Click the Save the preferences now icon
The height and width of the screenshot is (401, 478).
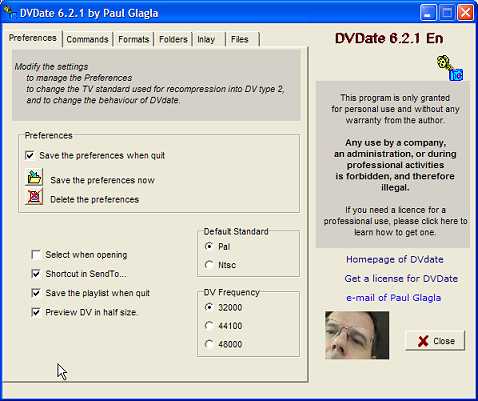[x=34, y=177]
